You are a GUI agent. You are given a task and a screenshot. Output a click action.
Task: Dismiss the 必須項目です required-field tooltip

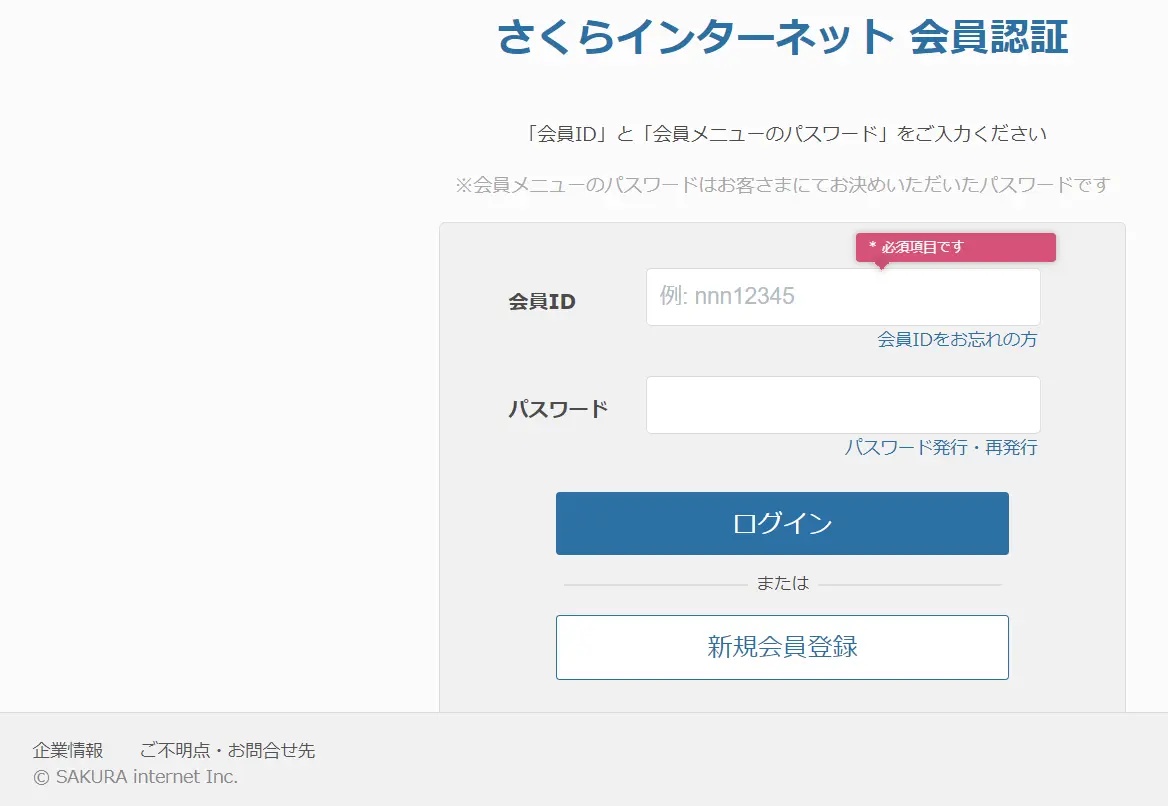point(955,247)
